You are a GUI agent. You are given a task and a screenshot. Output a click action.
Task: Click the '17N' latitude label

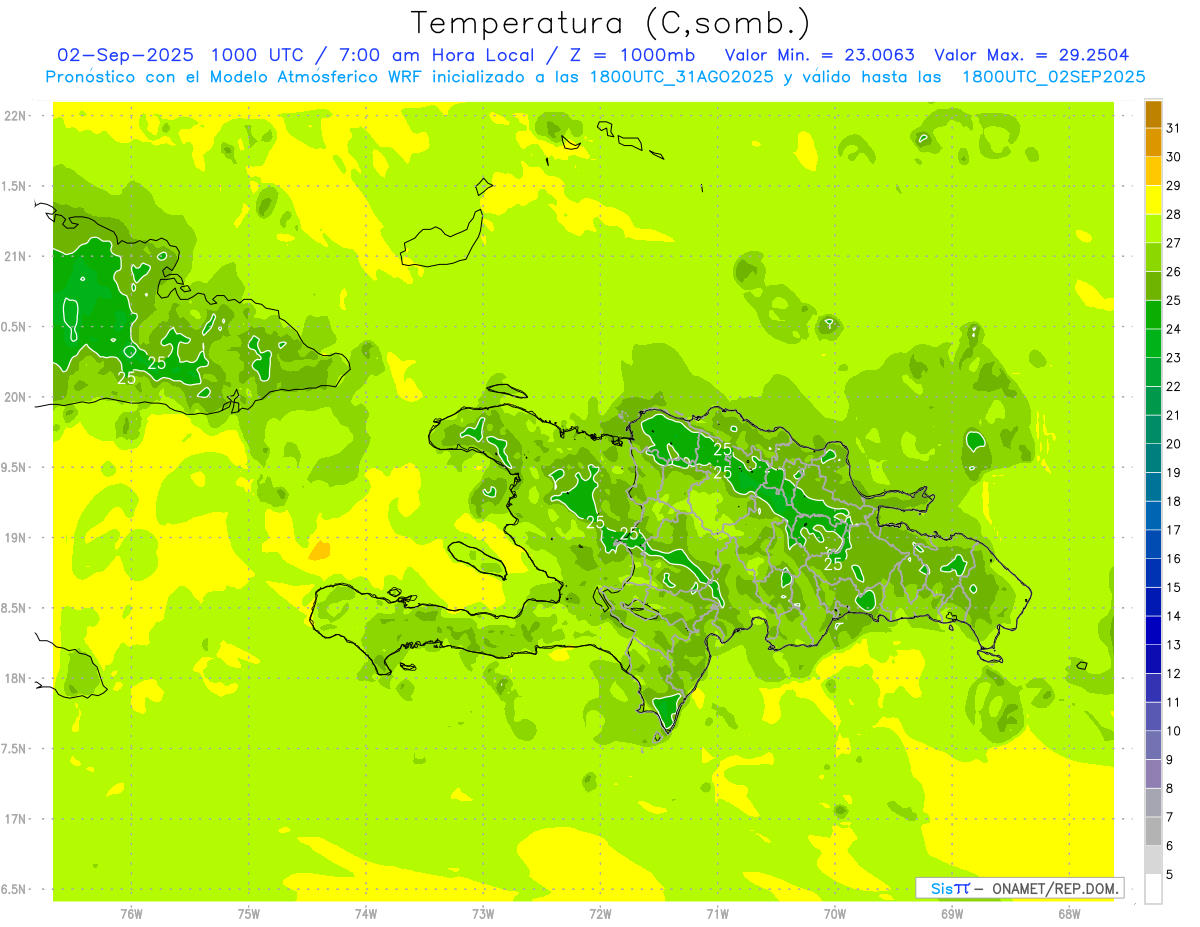pos(15,819)
